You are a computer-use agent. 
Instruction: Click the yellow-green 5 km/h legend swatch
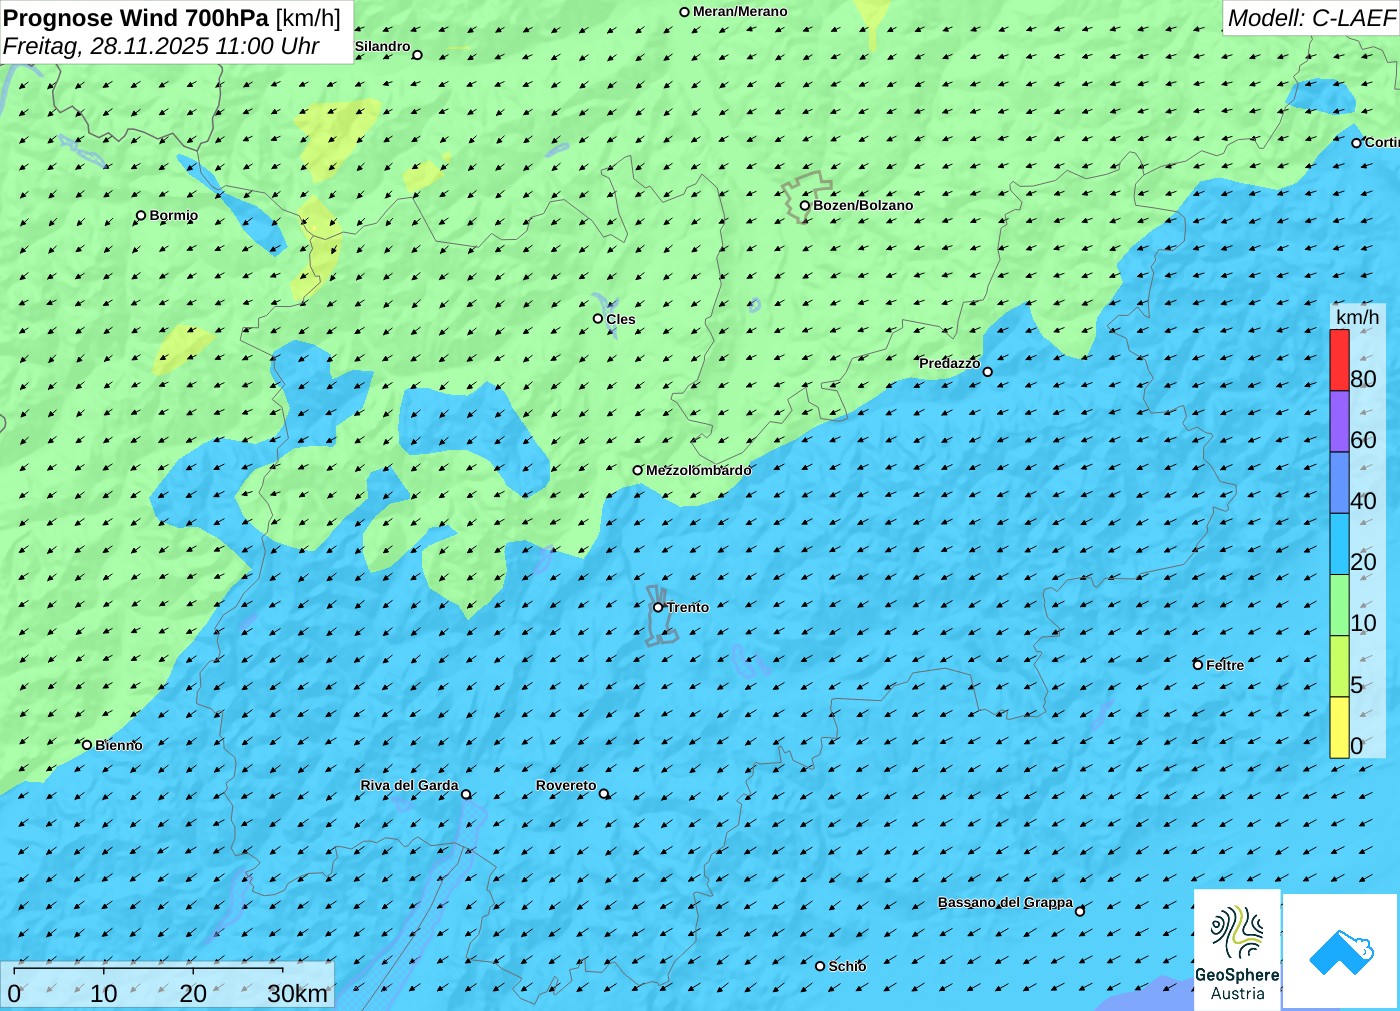point(1339,666)
